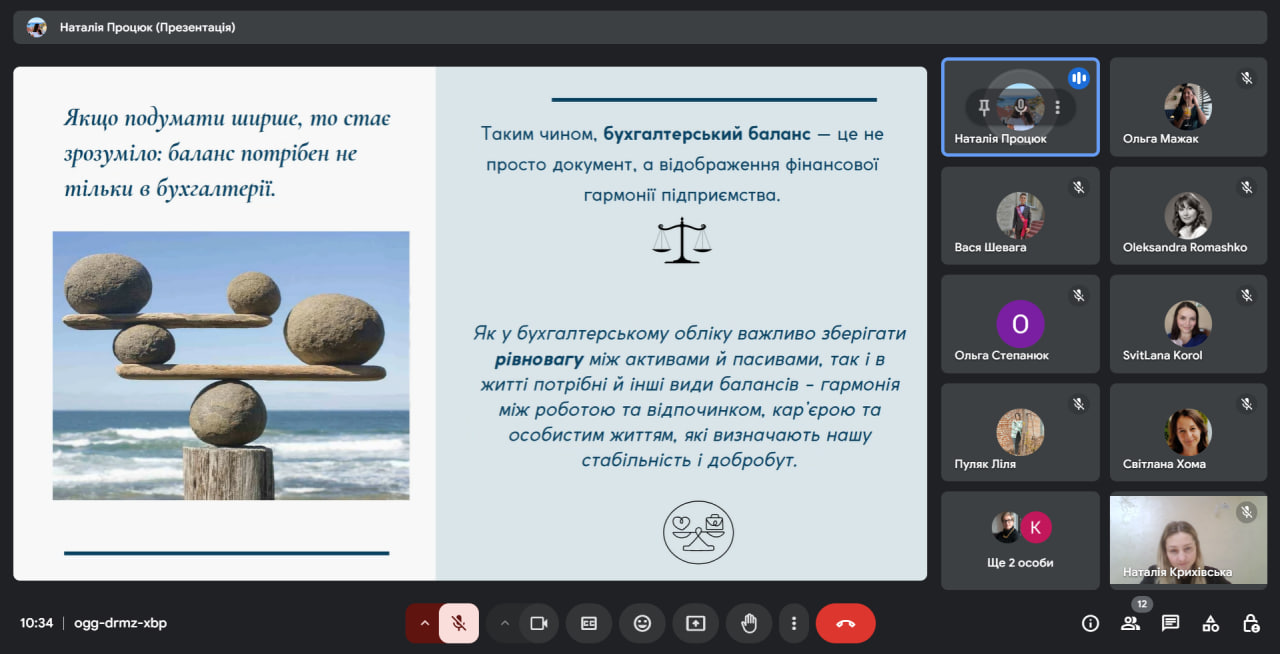The image size is (1280, 654).
Task: Show the people list panel
Action: (1130, 623)
